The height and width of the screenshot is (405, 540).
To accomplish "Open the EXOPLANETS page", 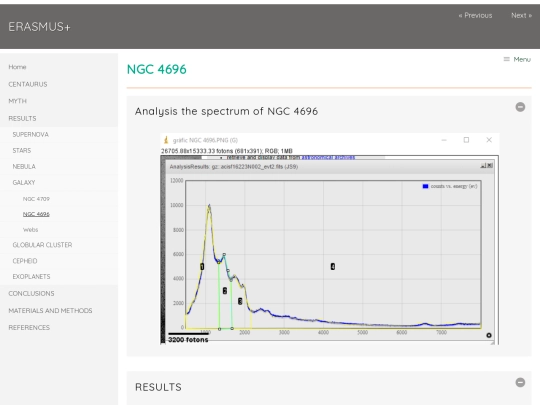I will click(31, 277).
